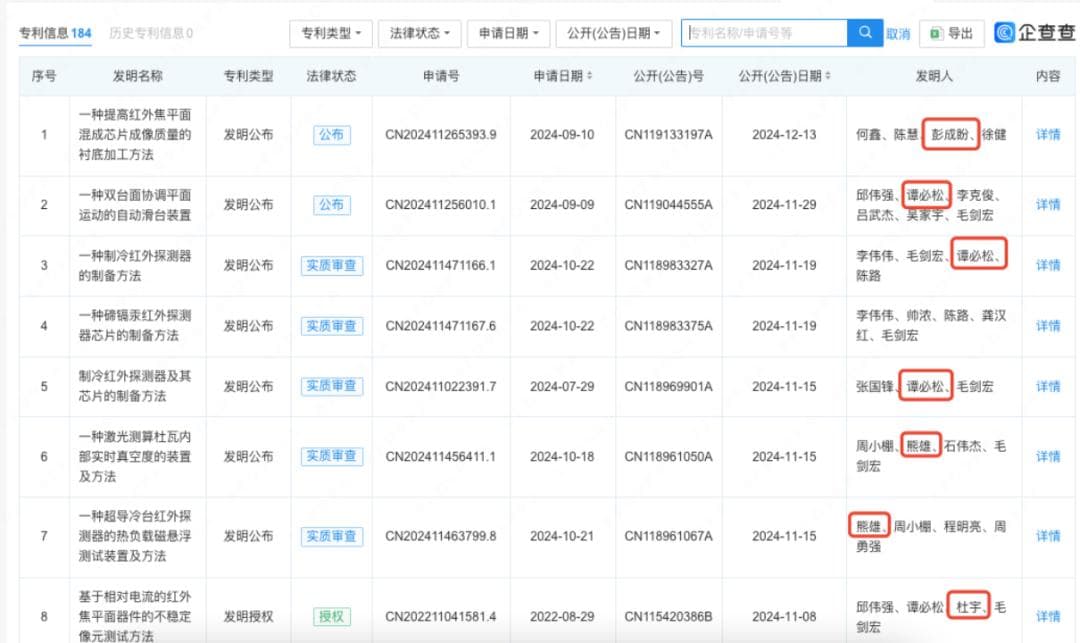Open 详情 for patent row 3

pyautogui.click(x=1048, y=265)
